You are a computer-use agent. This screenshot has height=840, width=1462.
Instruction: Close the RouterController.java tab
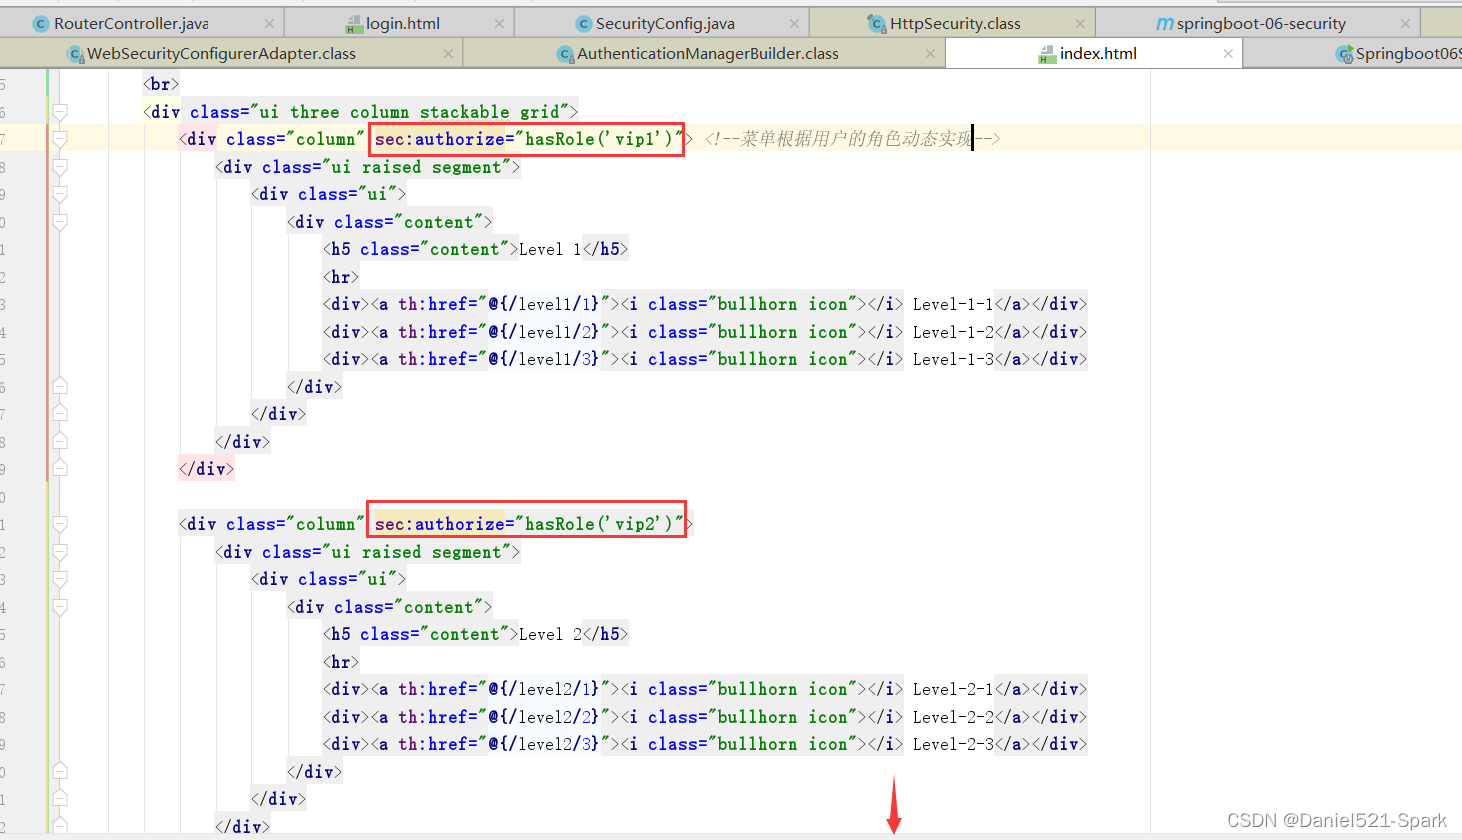point(270,23)
